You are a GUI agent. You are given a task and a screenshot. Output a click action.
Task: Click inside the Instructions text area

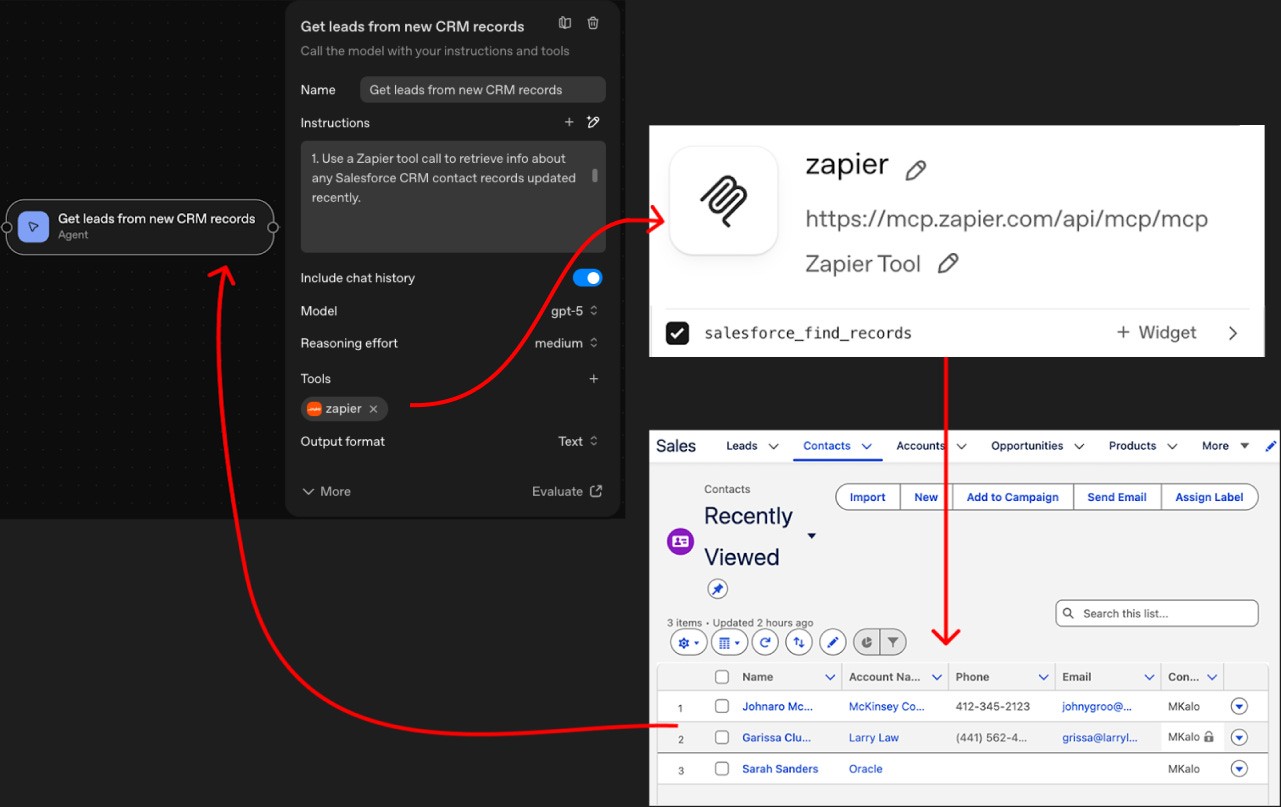pyautogui.click(x=453, y=196)
